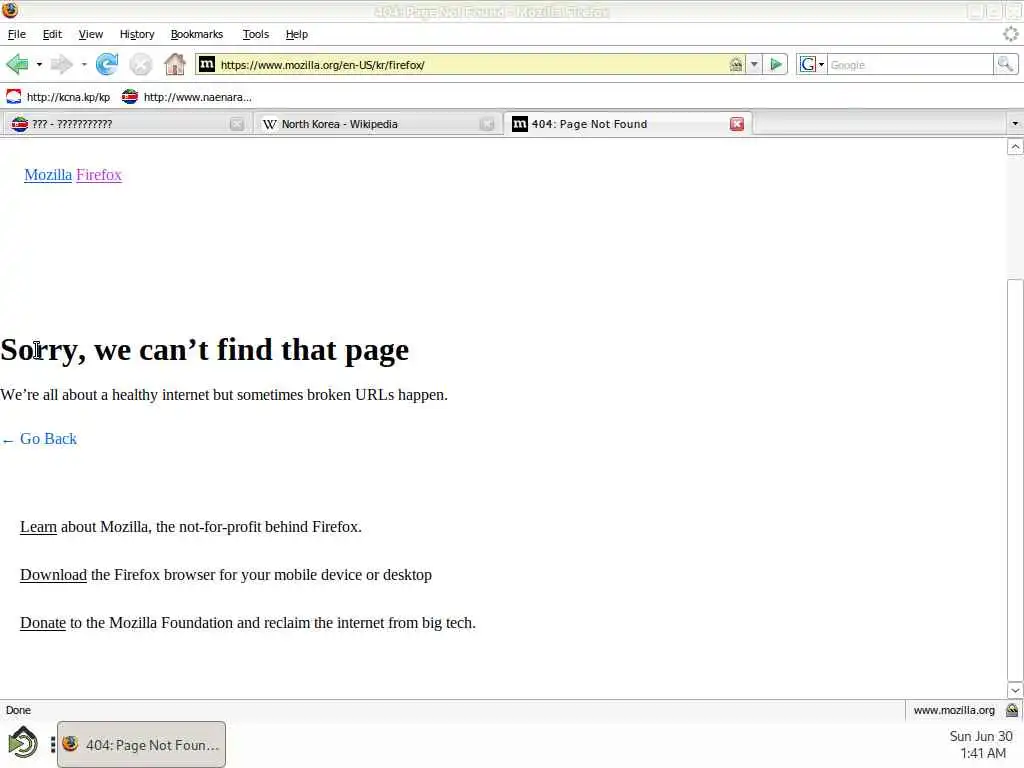The height and width of the screenshot is (768, 1024).
Task: Click the green Go button
Action: point(776,65)
